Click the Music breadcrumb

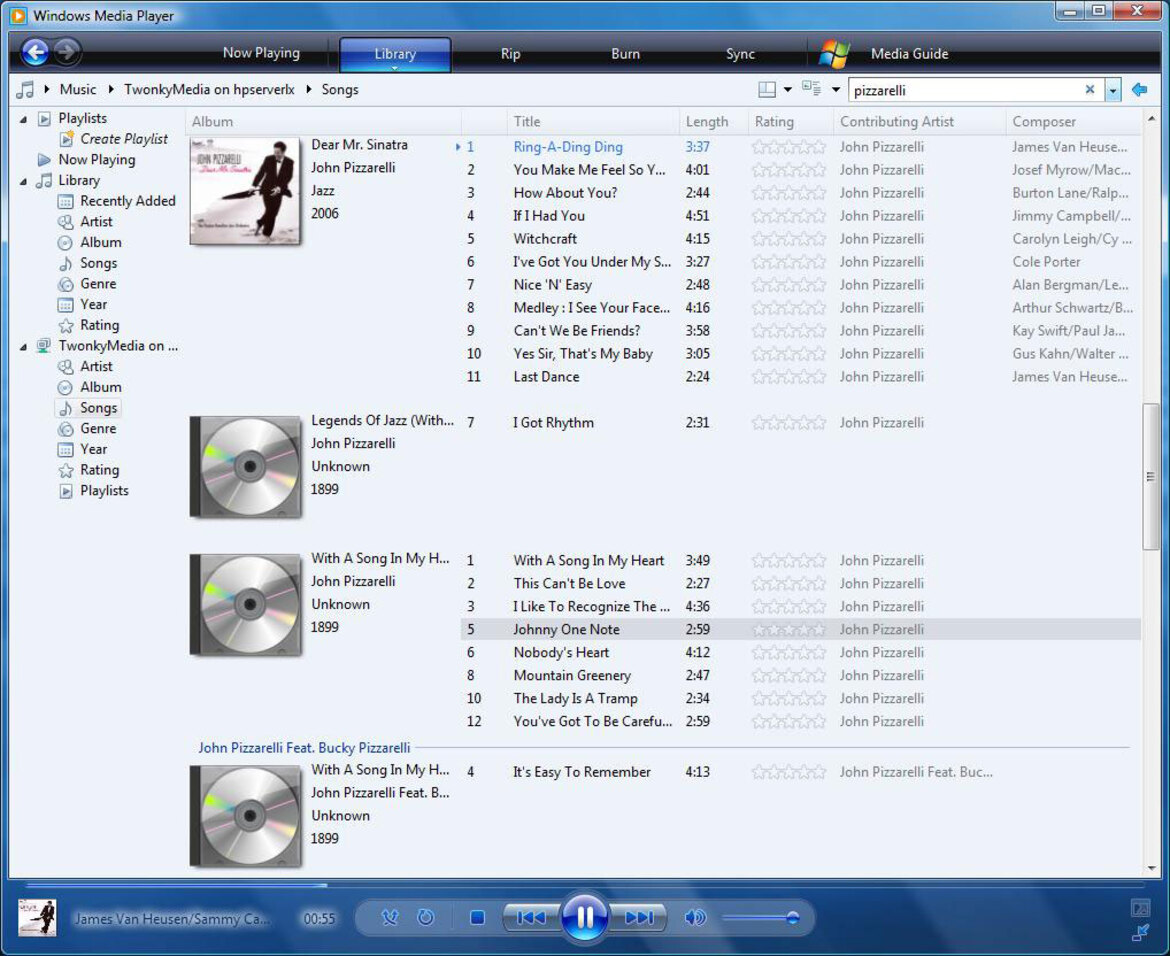pyautogui.click(x=78, y=90)
